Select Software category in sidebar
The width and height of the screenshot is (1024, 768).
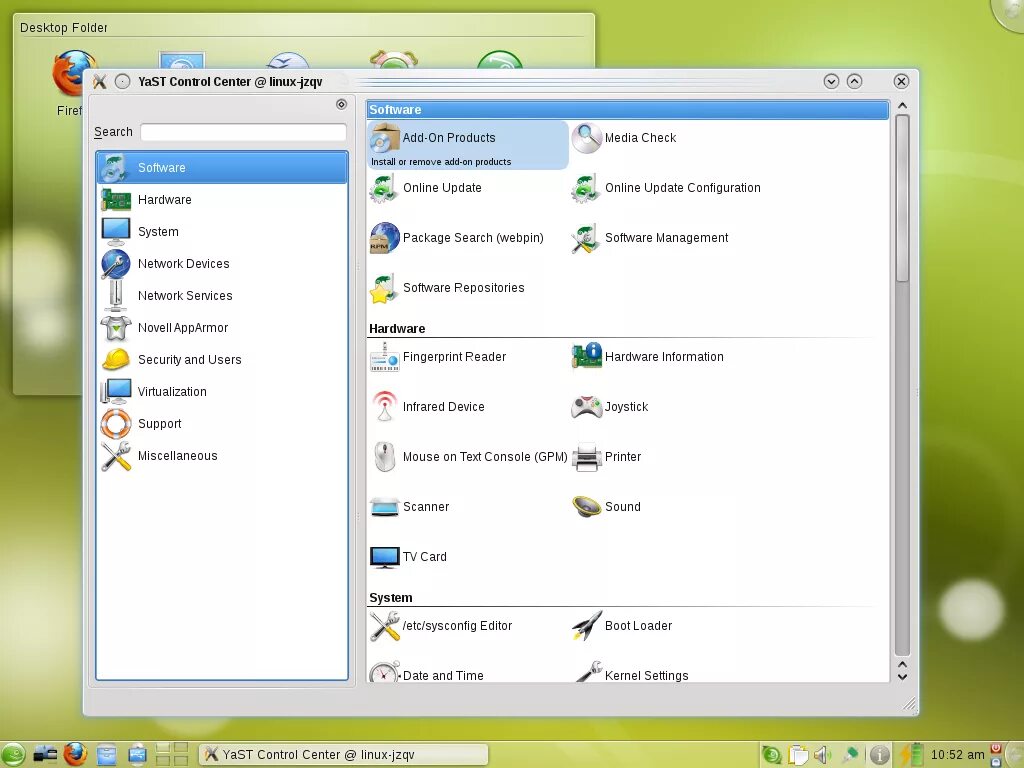222,168
